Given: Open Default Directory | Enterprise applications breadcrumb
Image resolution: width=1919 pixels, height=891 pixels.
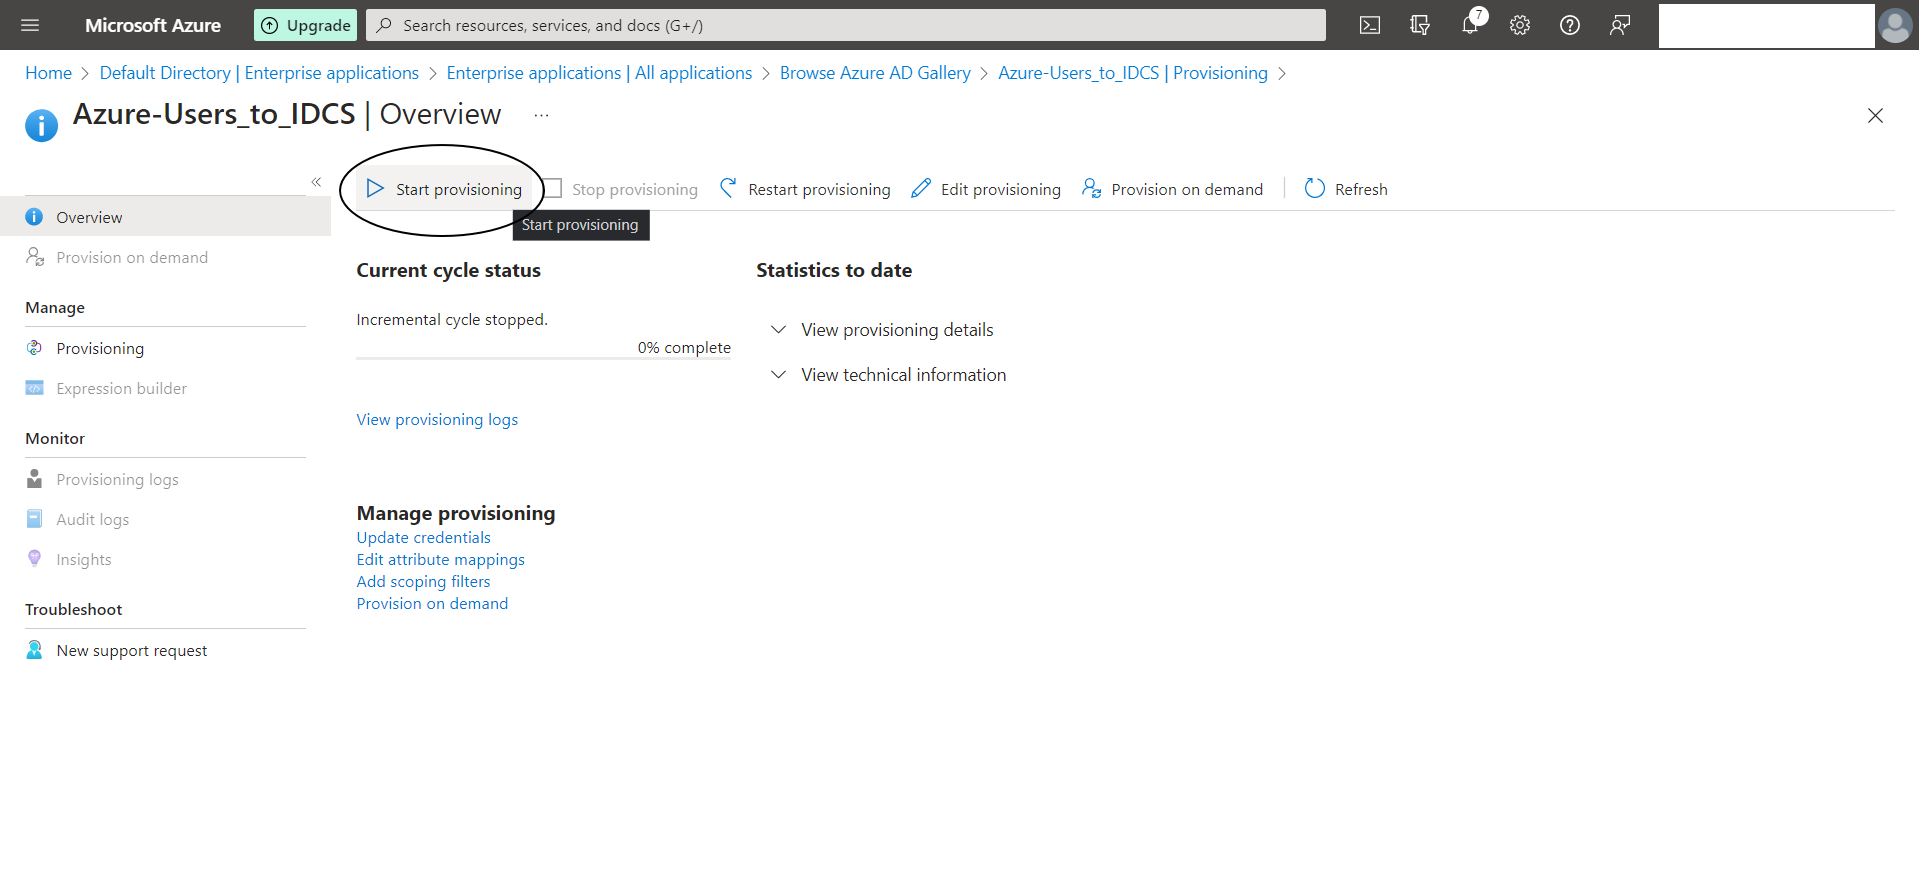Looking at the screenshot, I should (x=259, y=73).
